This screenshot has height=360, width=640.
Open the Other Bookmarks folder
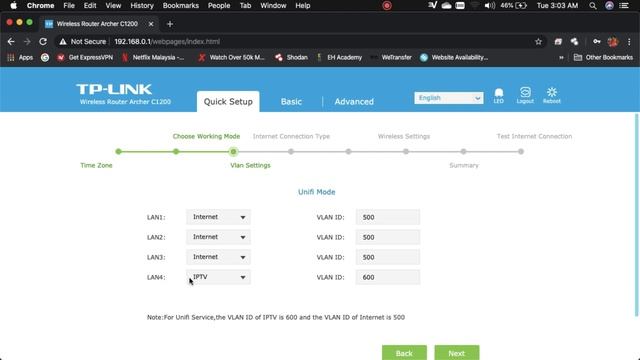603,58
